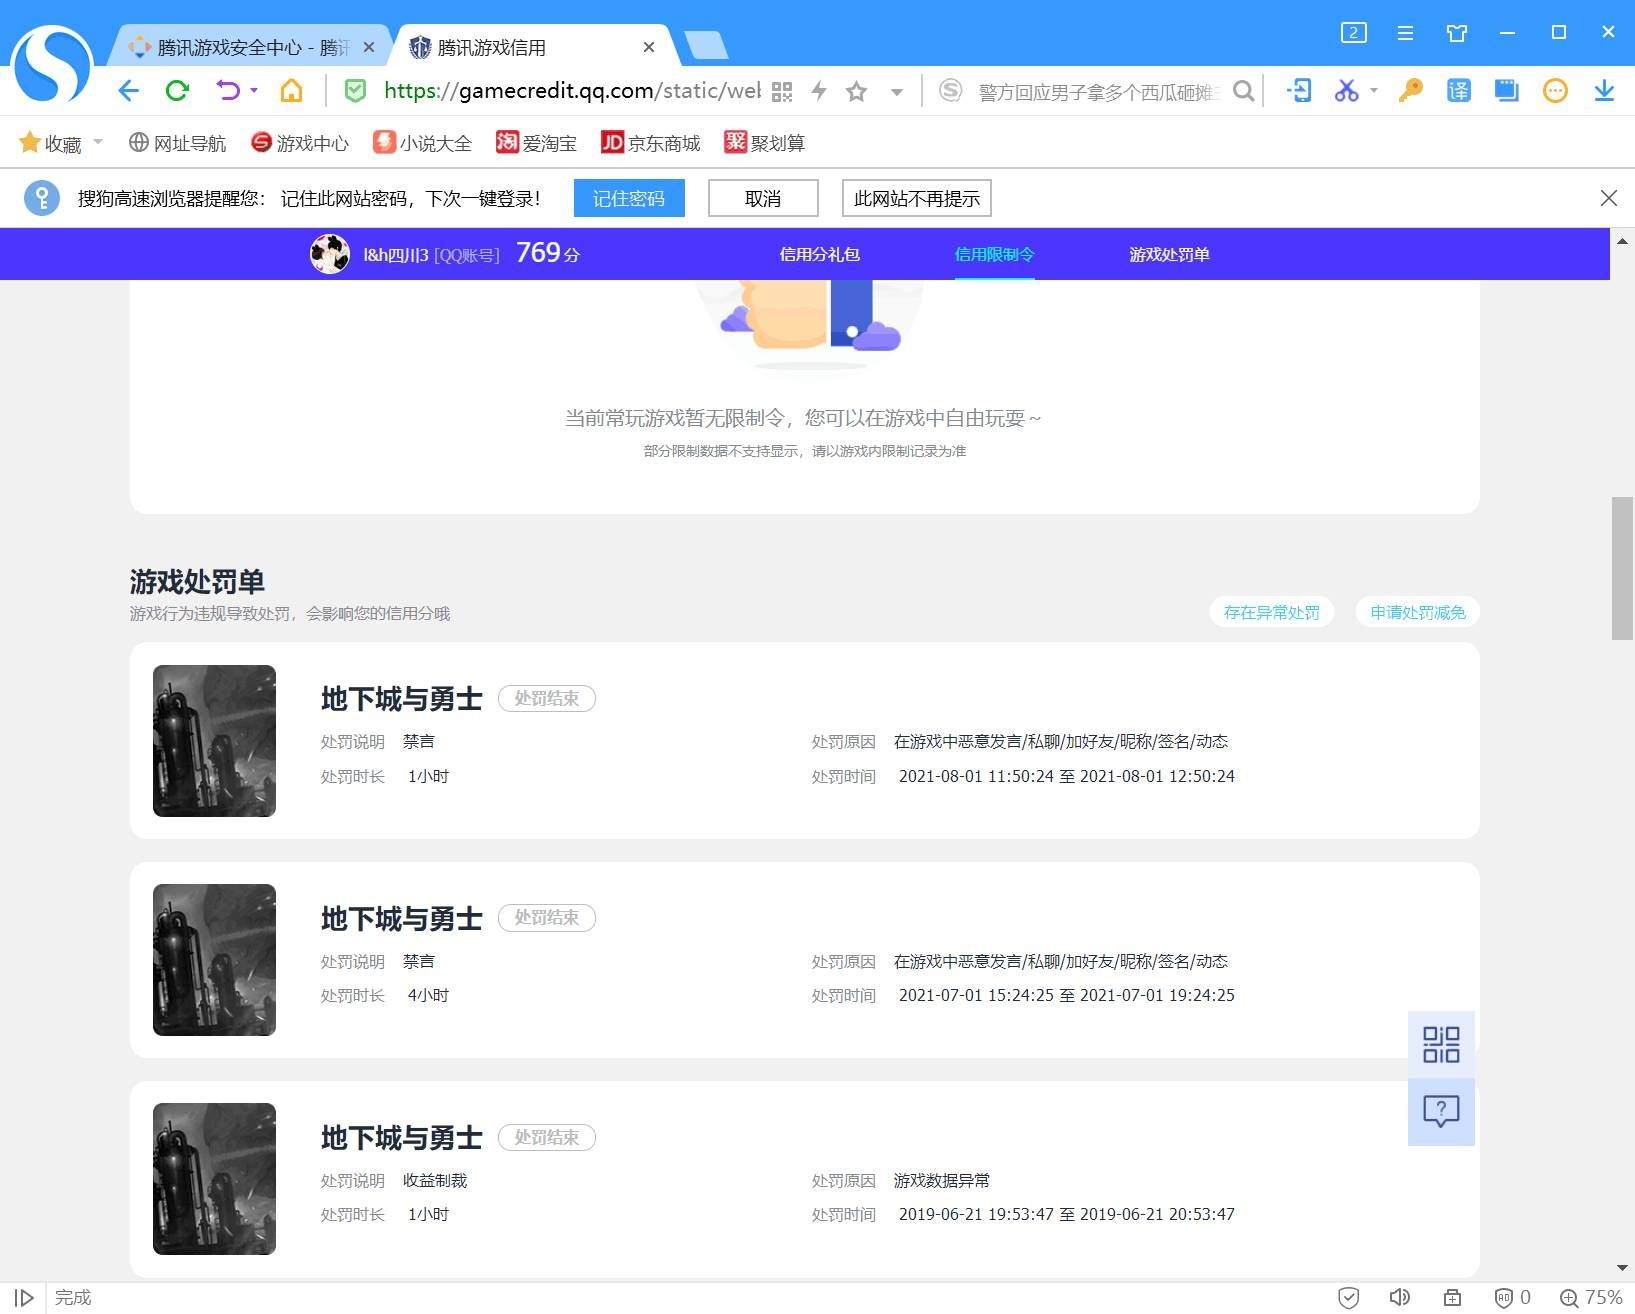The width and height of the screenshot is (1635, 1314).
Task: Click the login arrow toolbar icon
Action: [1298, 91]
